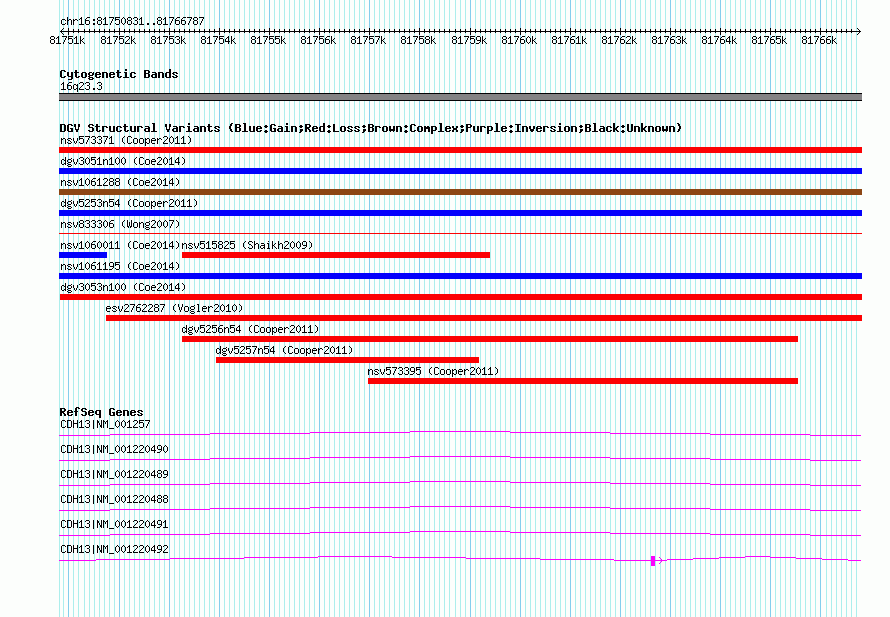Click the 16q23.3 band label
Image resolution: width=890 pixels, height=617 pixels.
click(x=81, y=86)
